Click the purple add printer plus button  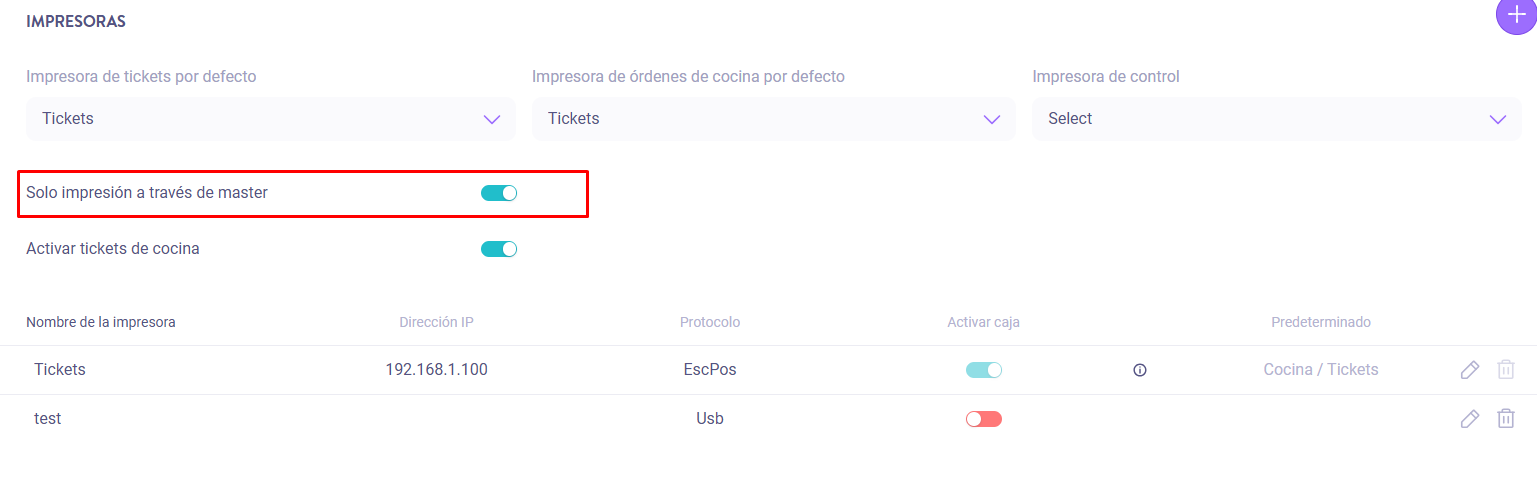(1516, 15)
